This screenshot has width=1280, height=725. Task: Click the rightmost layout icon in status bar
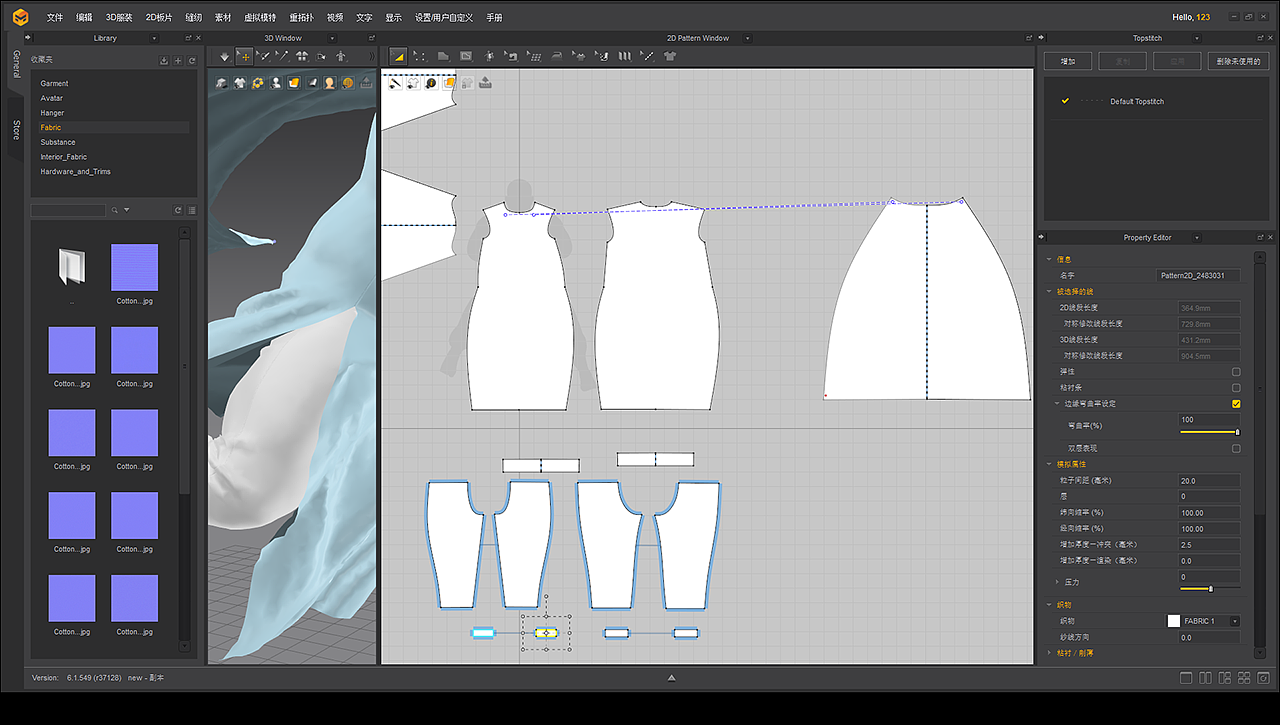click(1264, 678)
